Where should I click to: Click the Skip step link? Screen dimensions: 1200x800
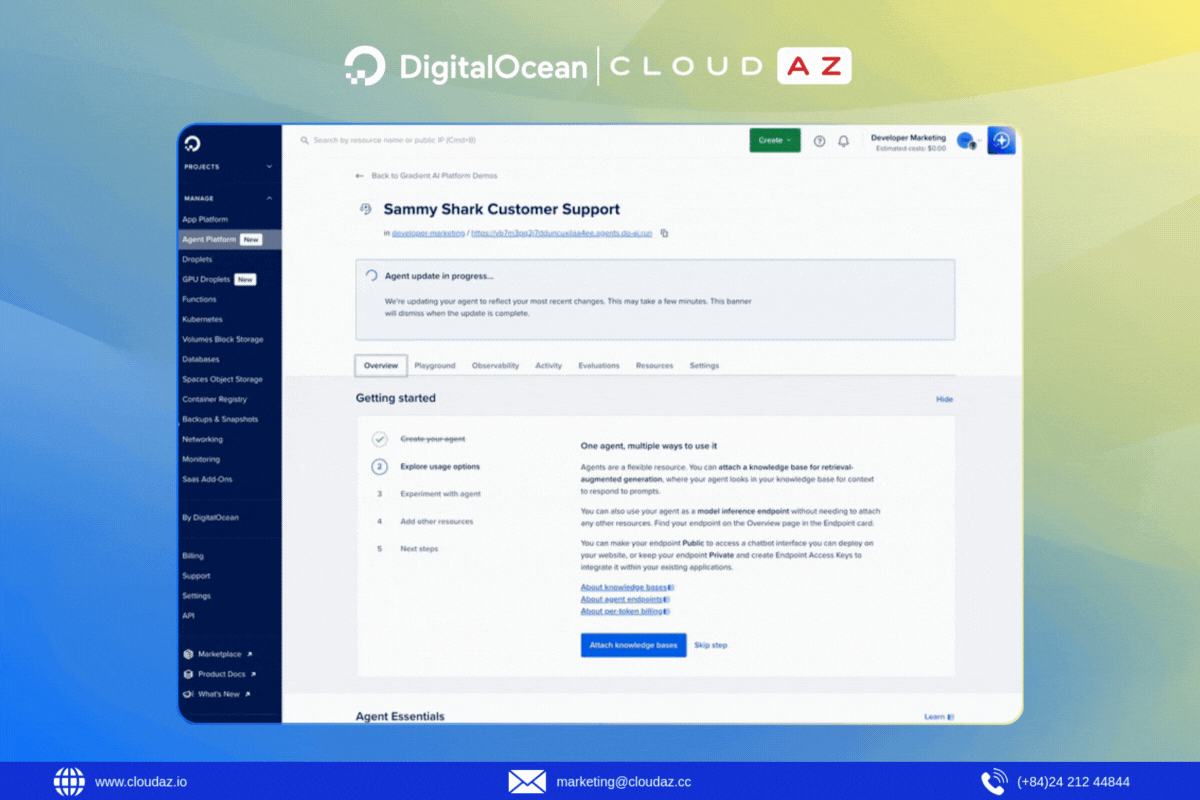point(711,645)
